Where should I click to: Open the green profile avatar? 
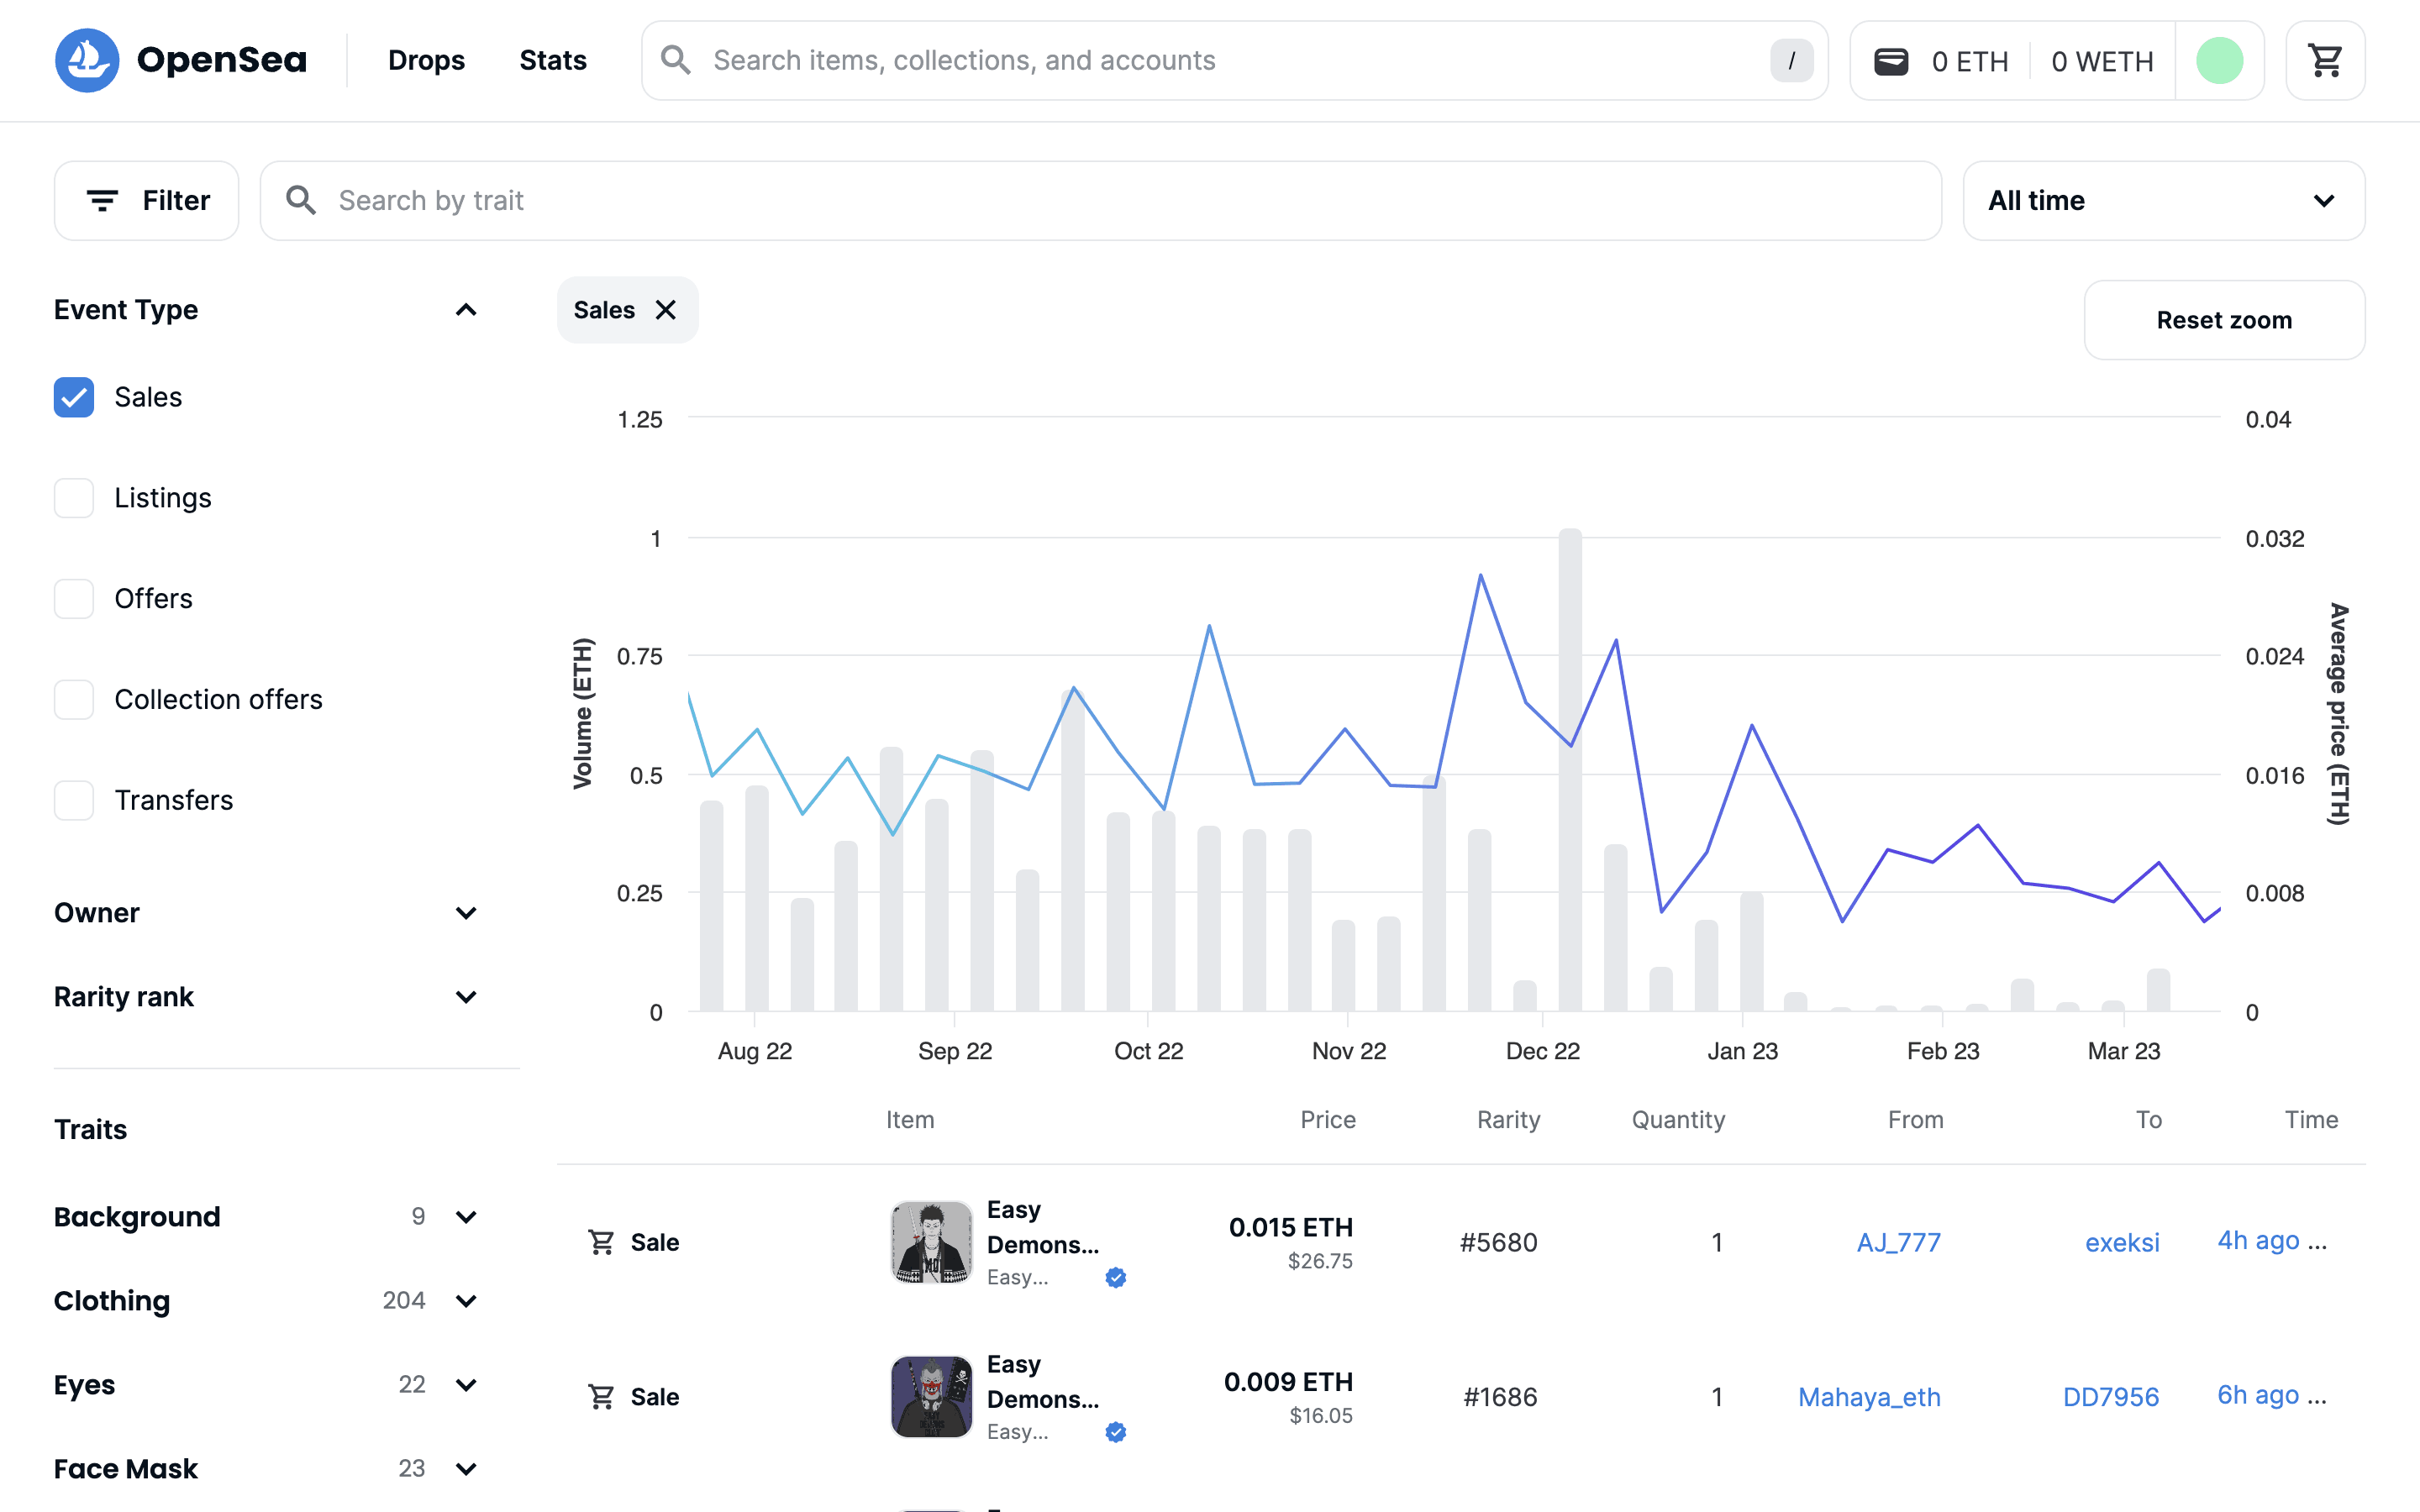[x=2219, y=60]
